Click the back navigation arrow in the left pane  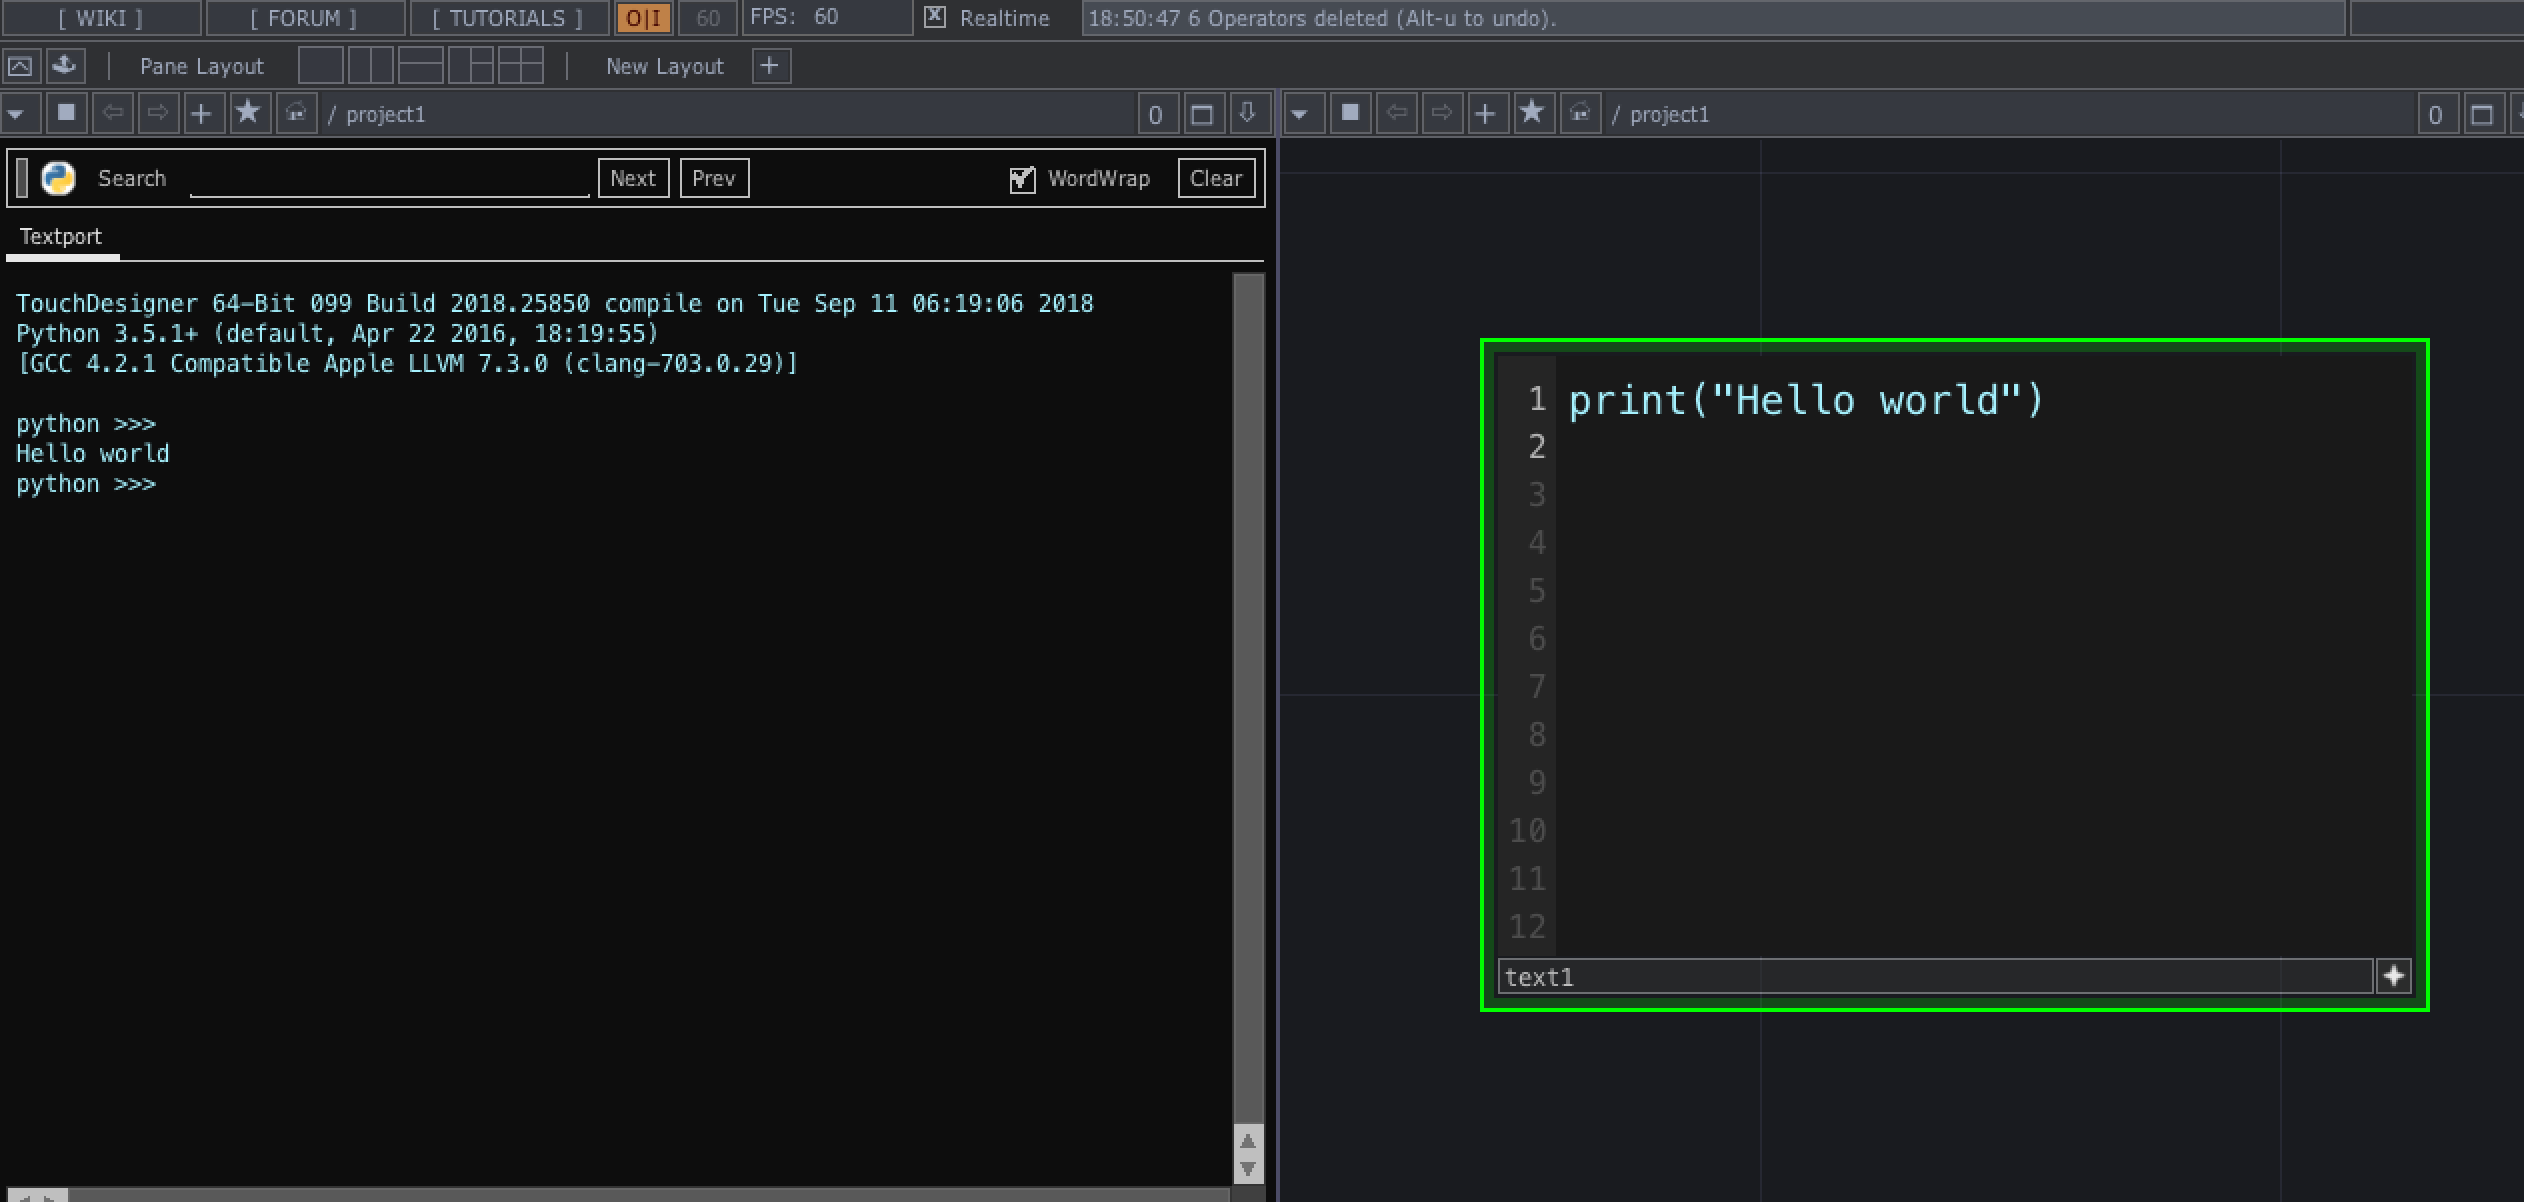(113, 113)
